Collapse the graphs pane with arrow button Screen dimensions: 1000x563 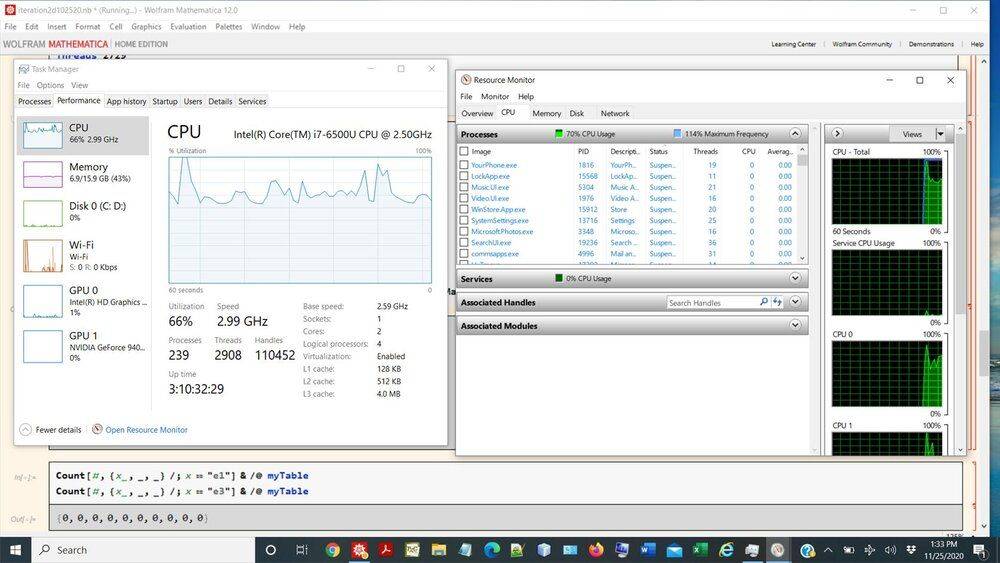coord(837,134)
